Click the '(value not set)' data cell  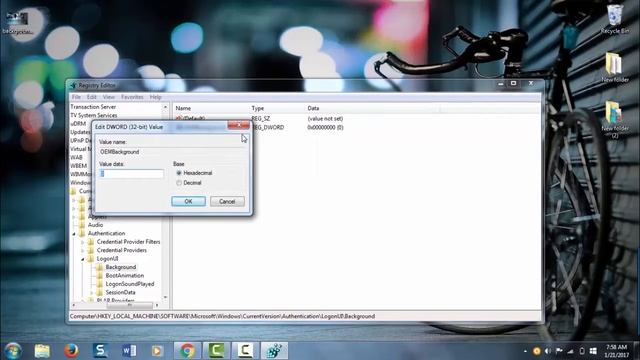click(325, 119)
